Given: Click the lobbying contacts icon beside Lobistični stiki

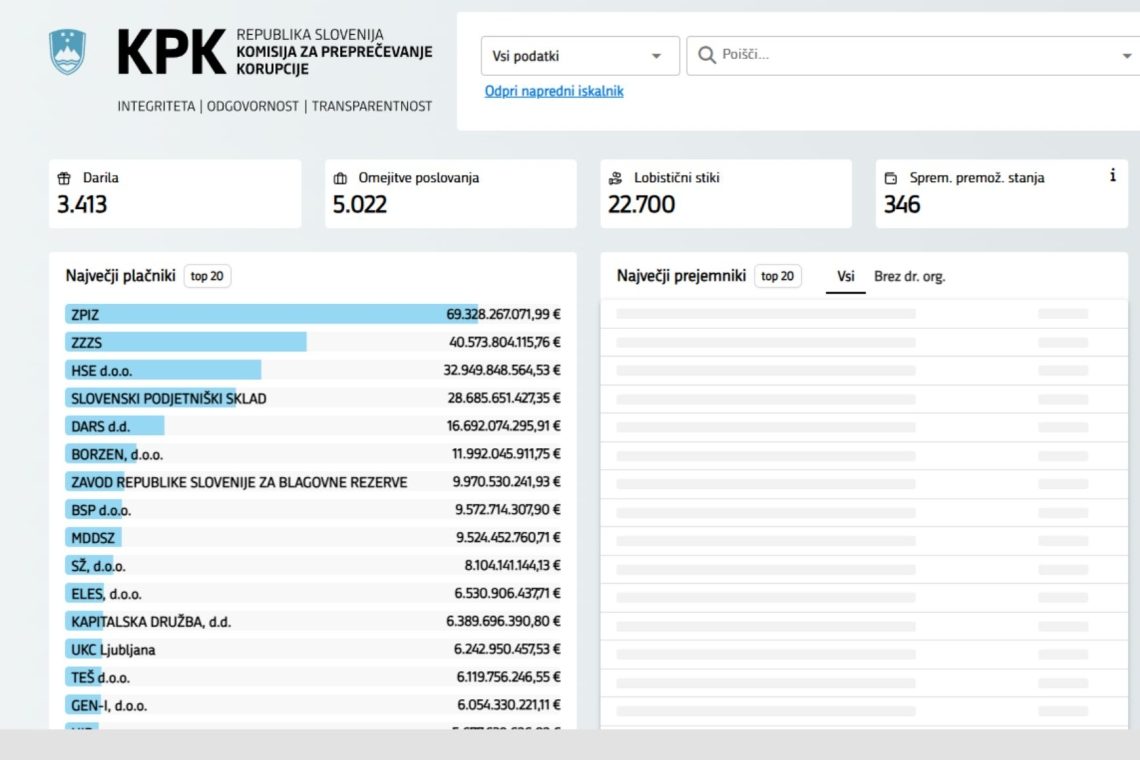Looking at the screenshot, I should (x=615, y=178).
